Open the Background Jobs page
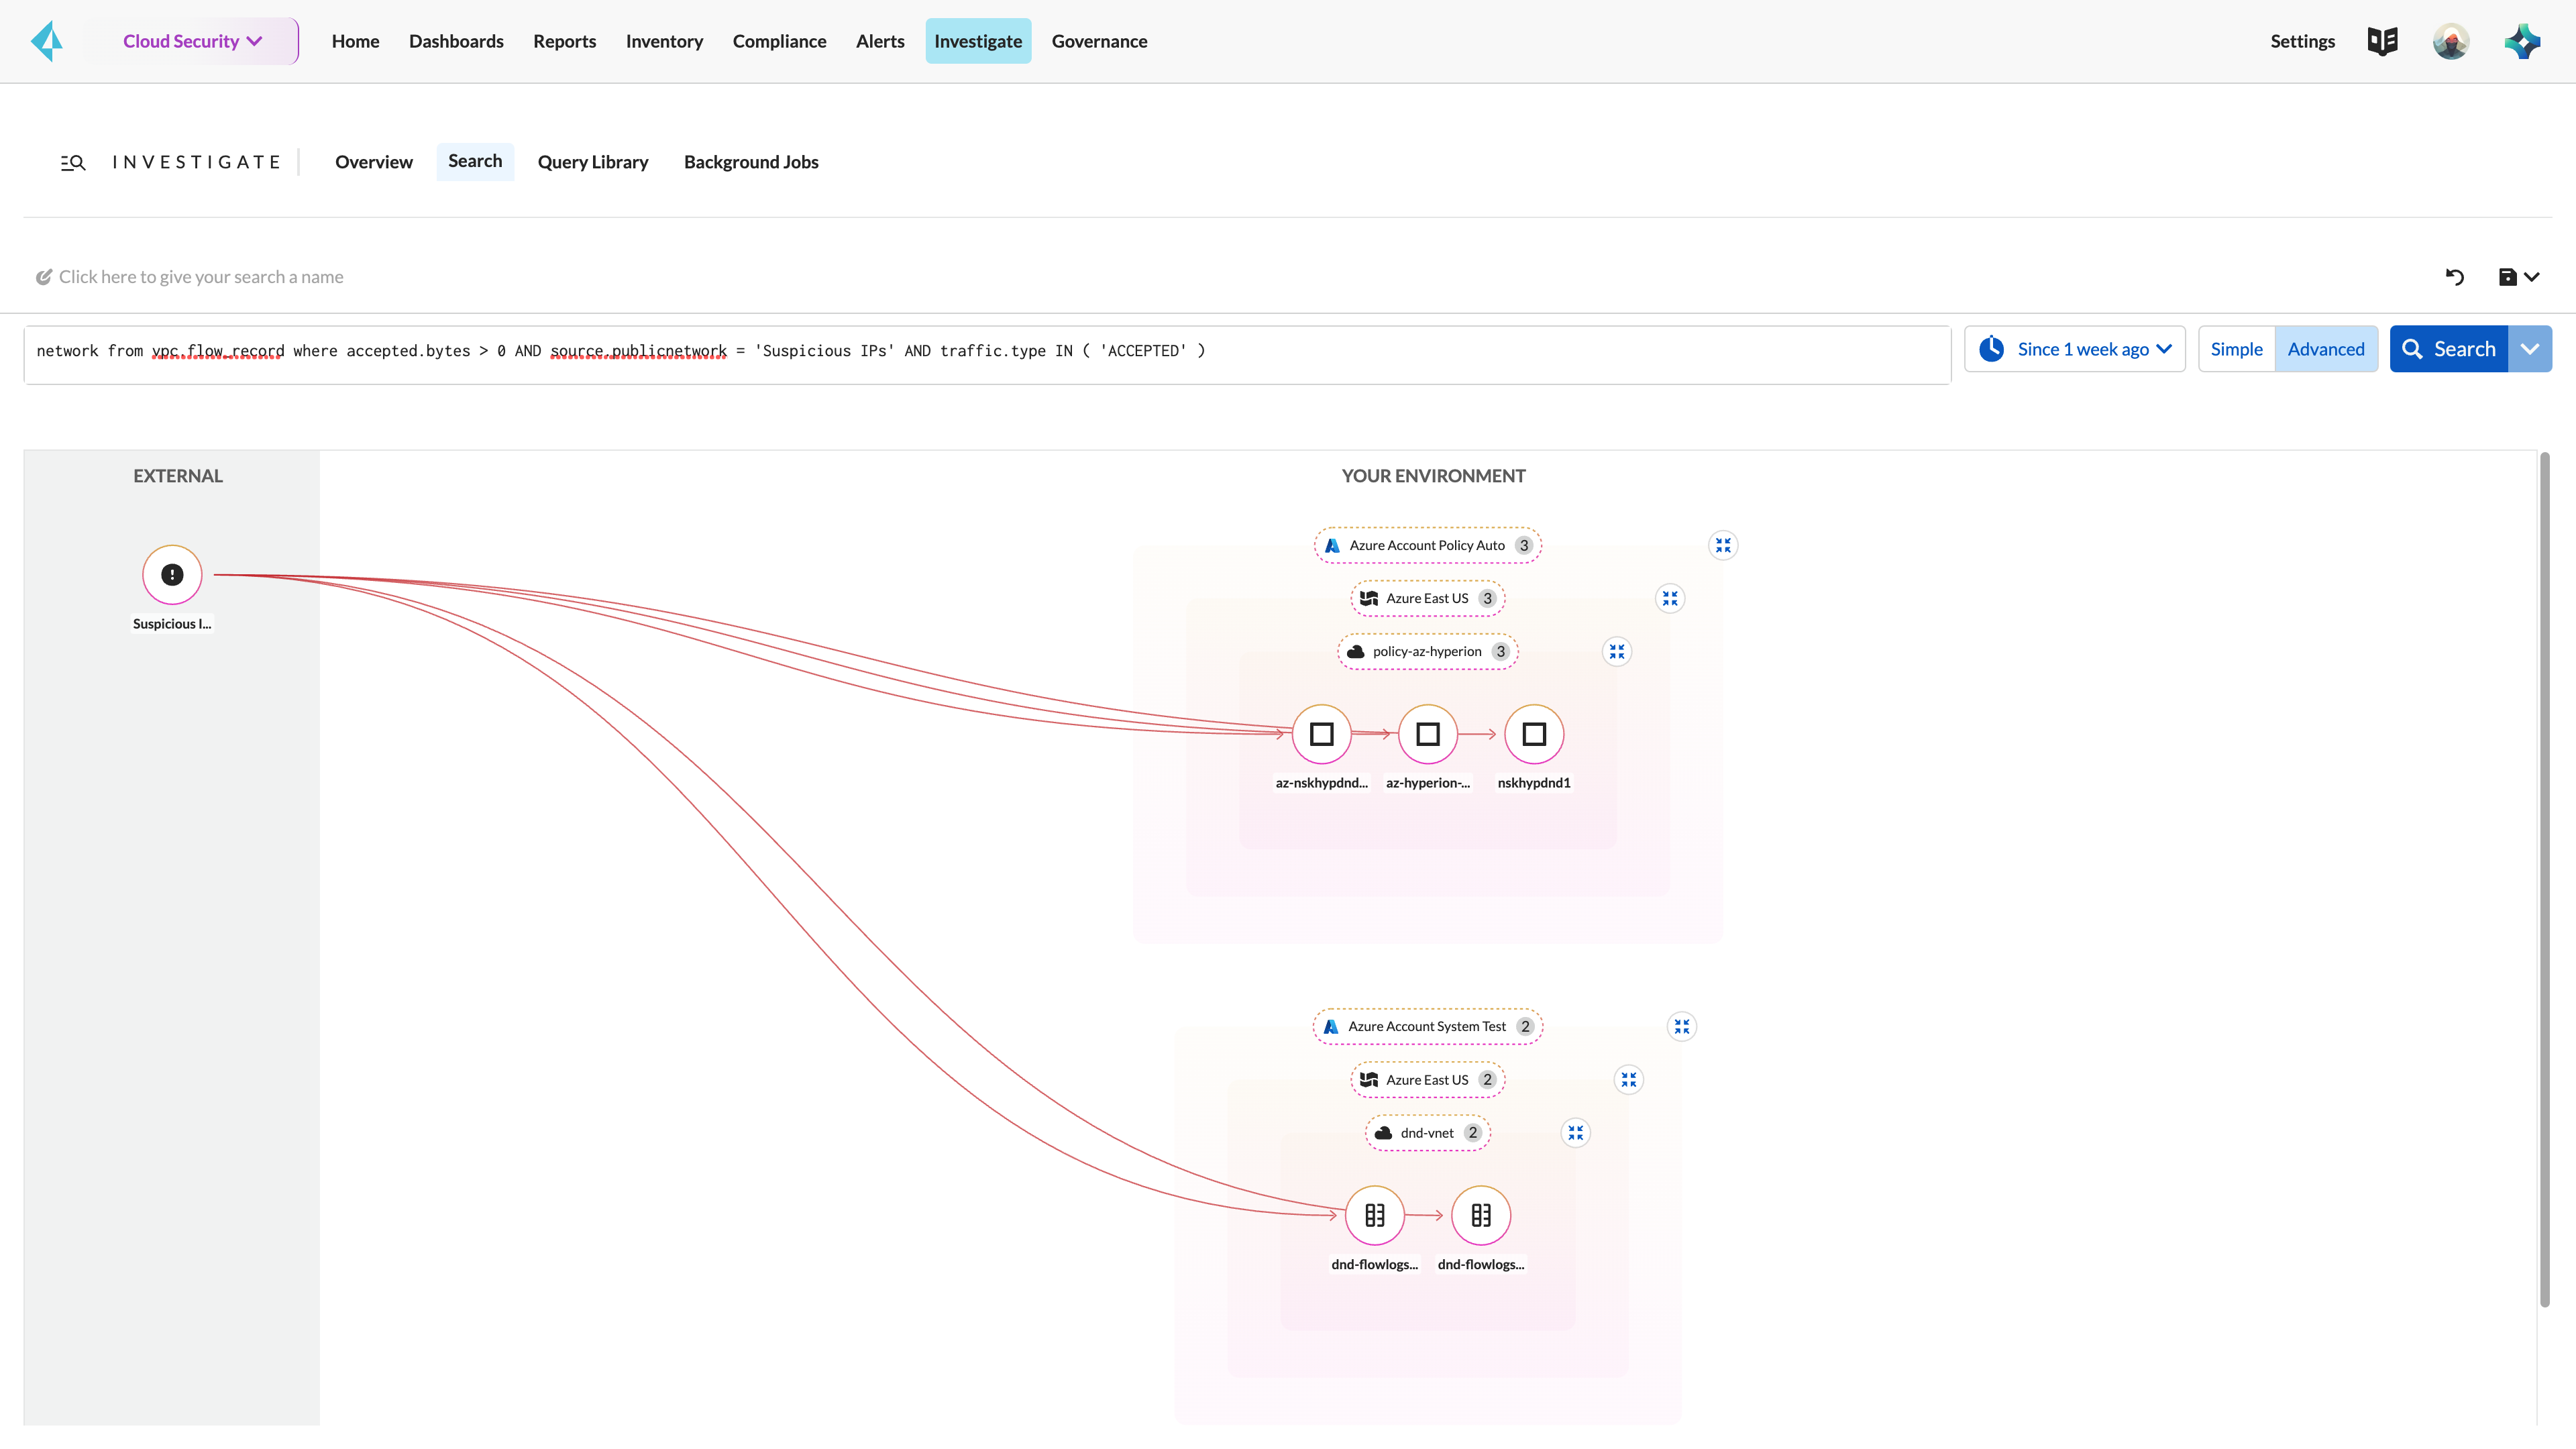Screen dimensions: 2576x1449 point(751,162)
